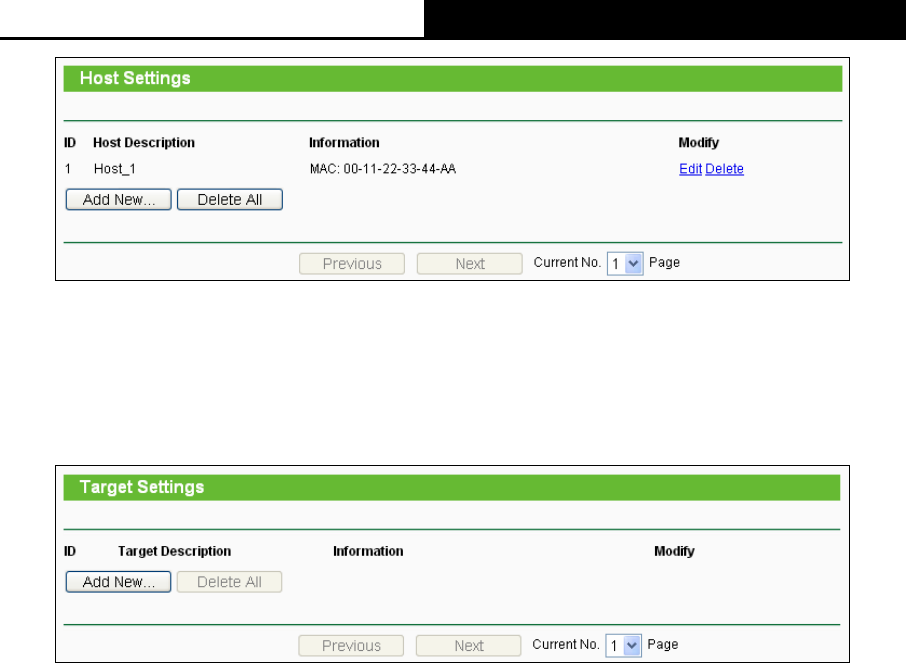This screenshot has height=663, width=906.
Task: Click Delete All in Host Settings
Action: pyautogui.click(x=230, y=199)
